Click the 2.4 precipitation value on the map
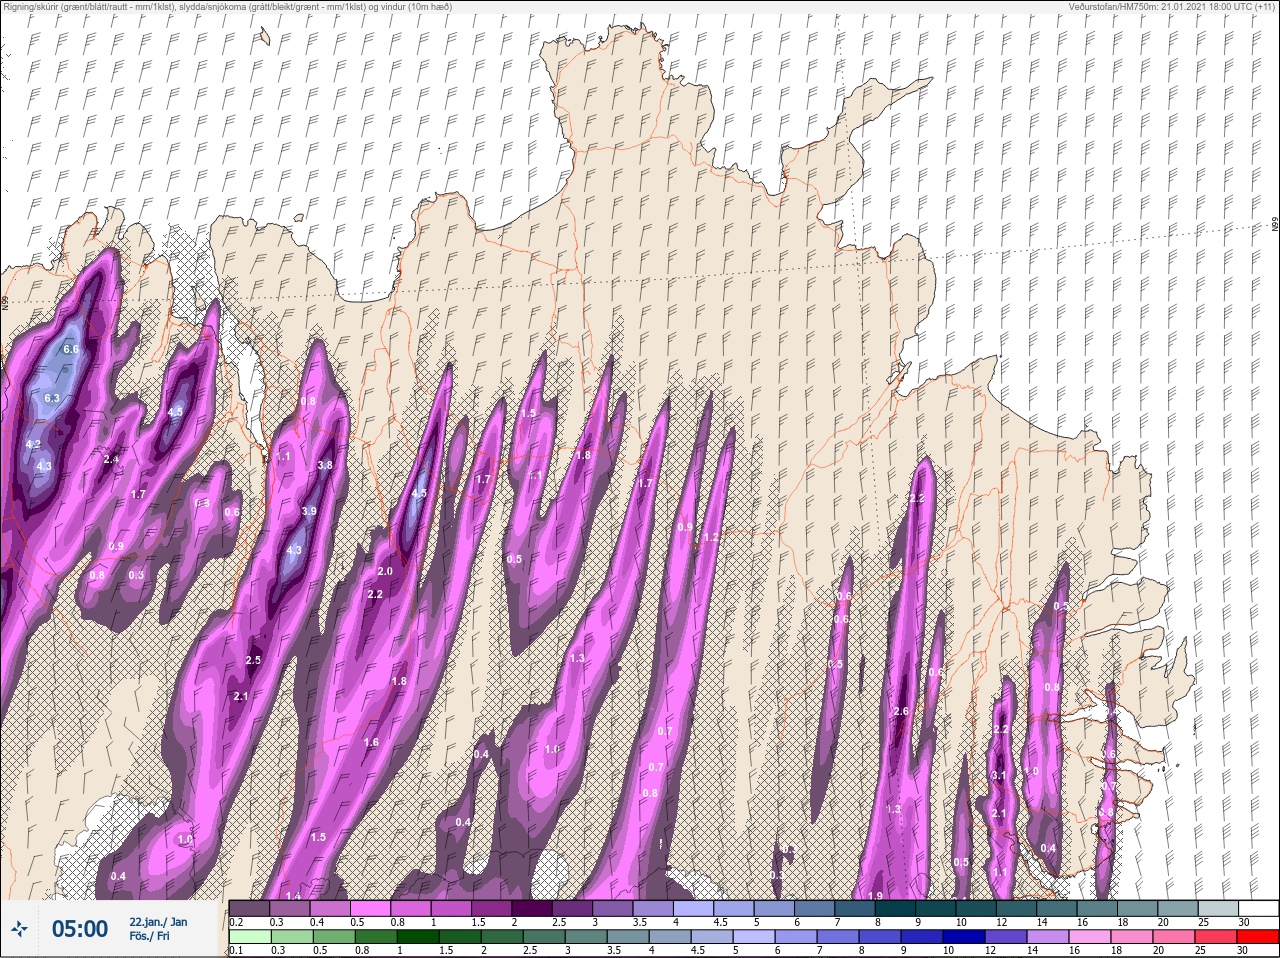This screenshot has width=1280, height=958. (112, 460)
